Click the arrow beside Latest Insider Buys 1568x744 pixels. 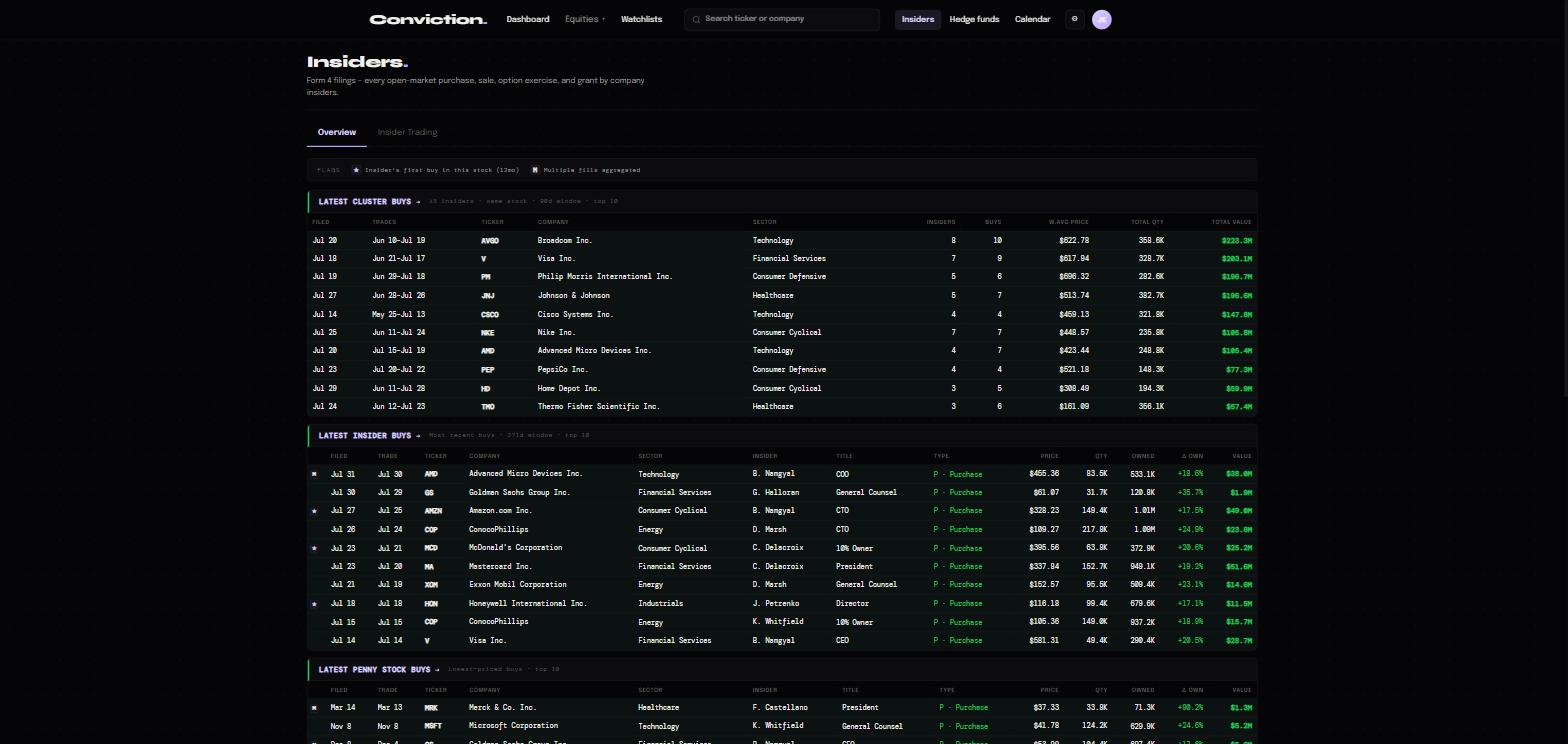click(418, 436)
